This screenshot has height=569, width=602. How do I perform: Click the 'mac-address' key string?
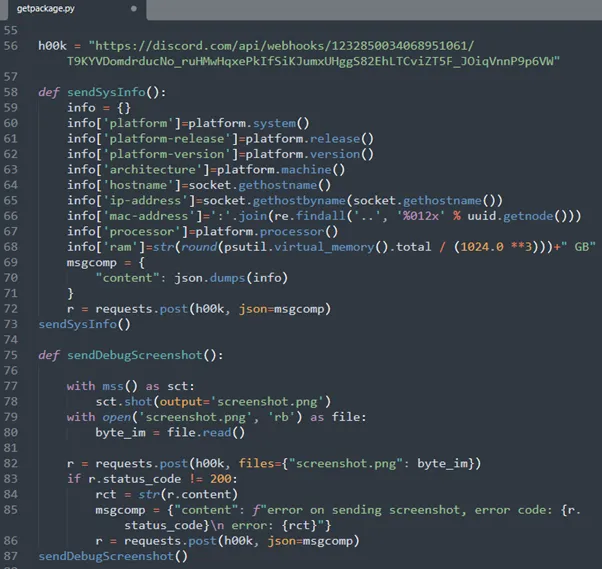pos(149,216)
